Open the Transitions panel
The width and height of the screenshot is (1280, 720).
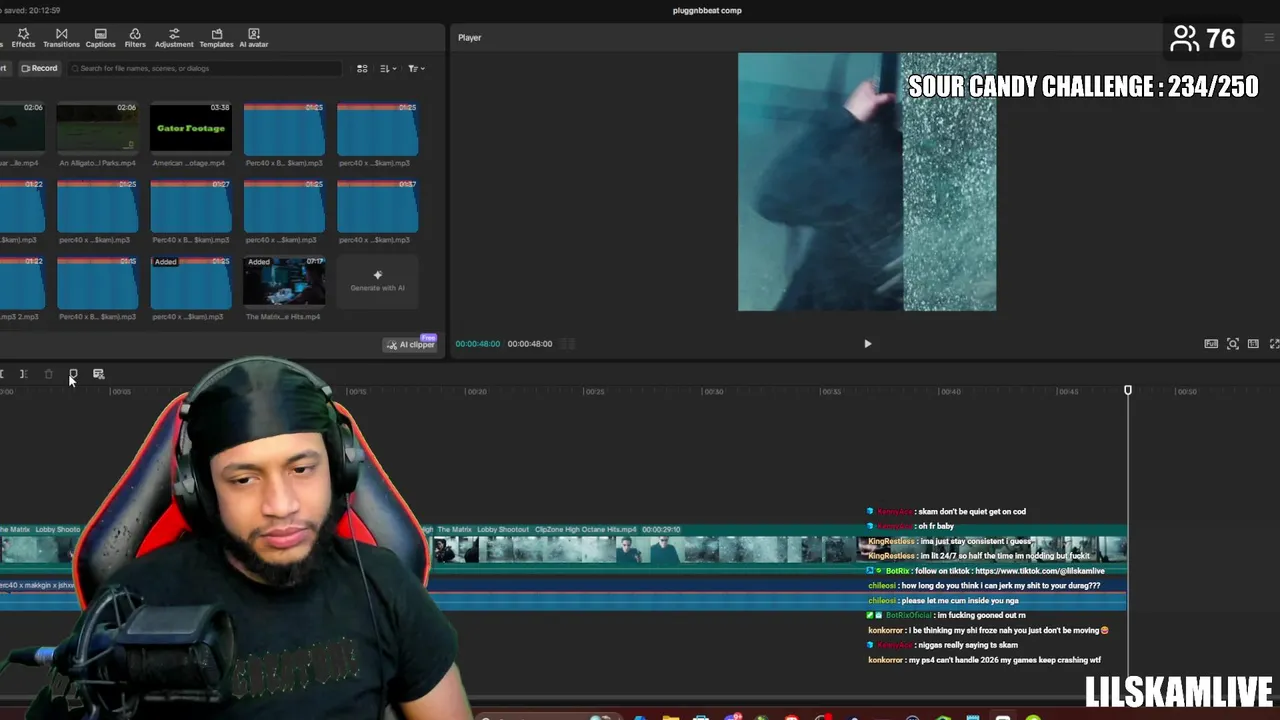pyautogui.click(x=61, y=38)
